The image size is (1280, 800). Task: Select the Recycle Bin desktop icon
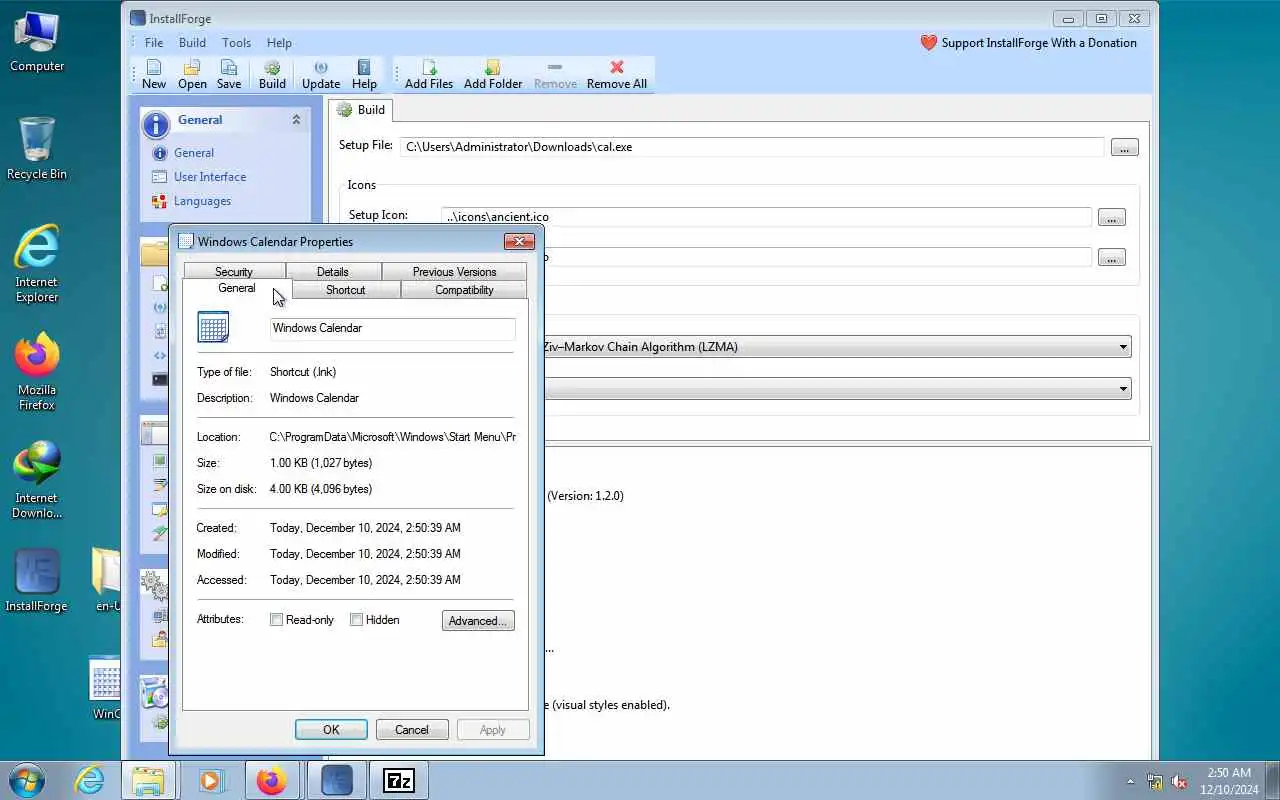click(37, 148)
